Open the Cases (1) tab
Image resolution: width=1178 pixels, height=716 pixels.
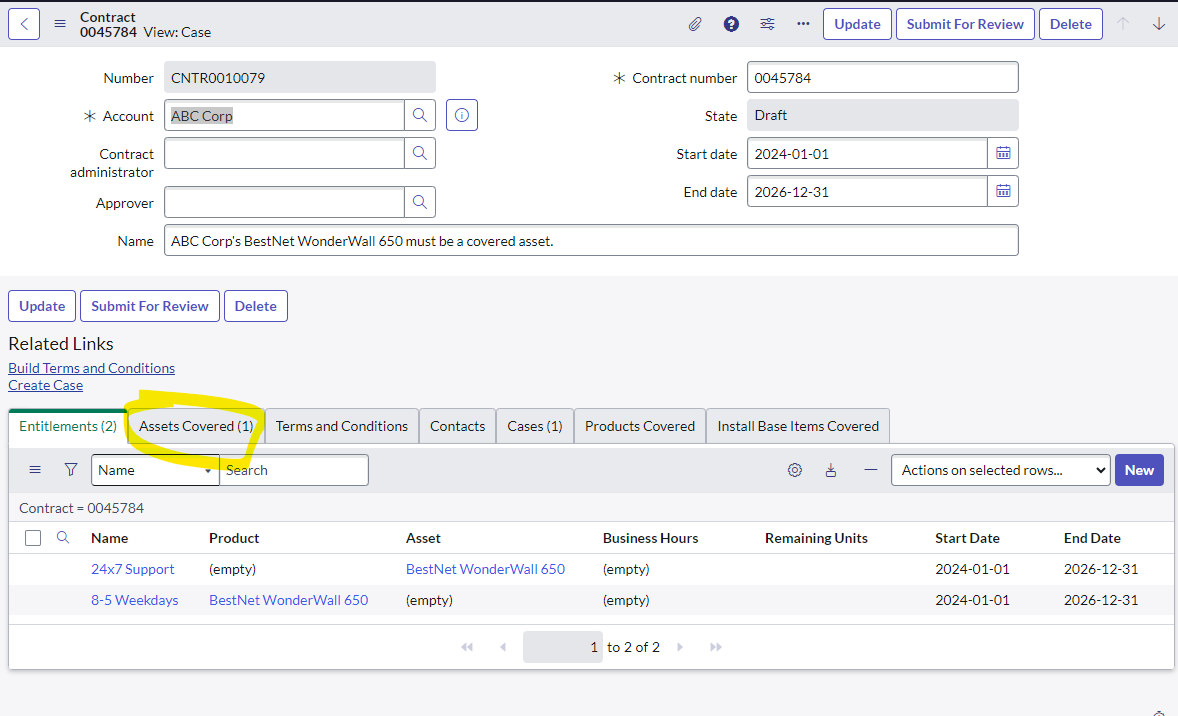coord(534,425)
